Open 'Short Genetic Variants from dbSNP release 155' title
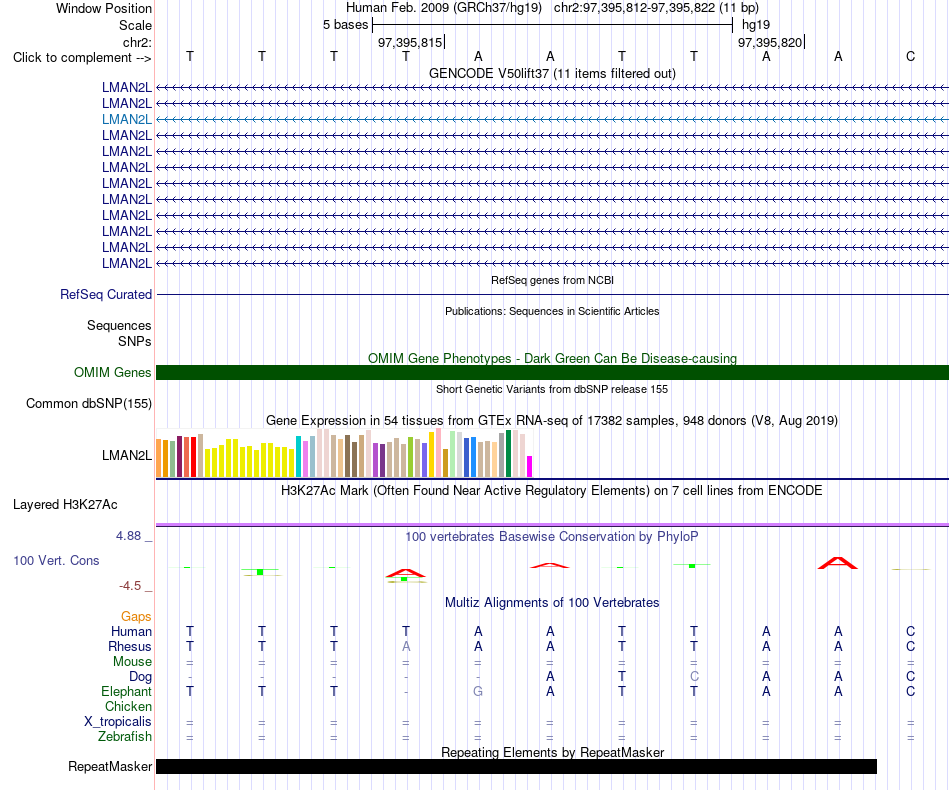The height and width of the screenshot is (790, 950). [552, 390]
